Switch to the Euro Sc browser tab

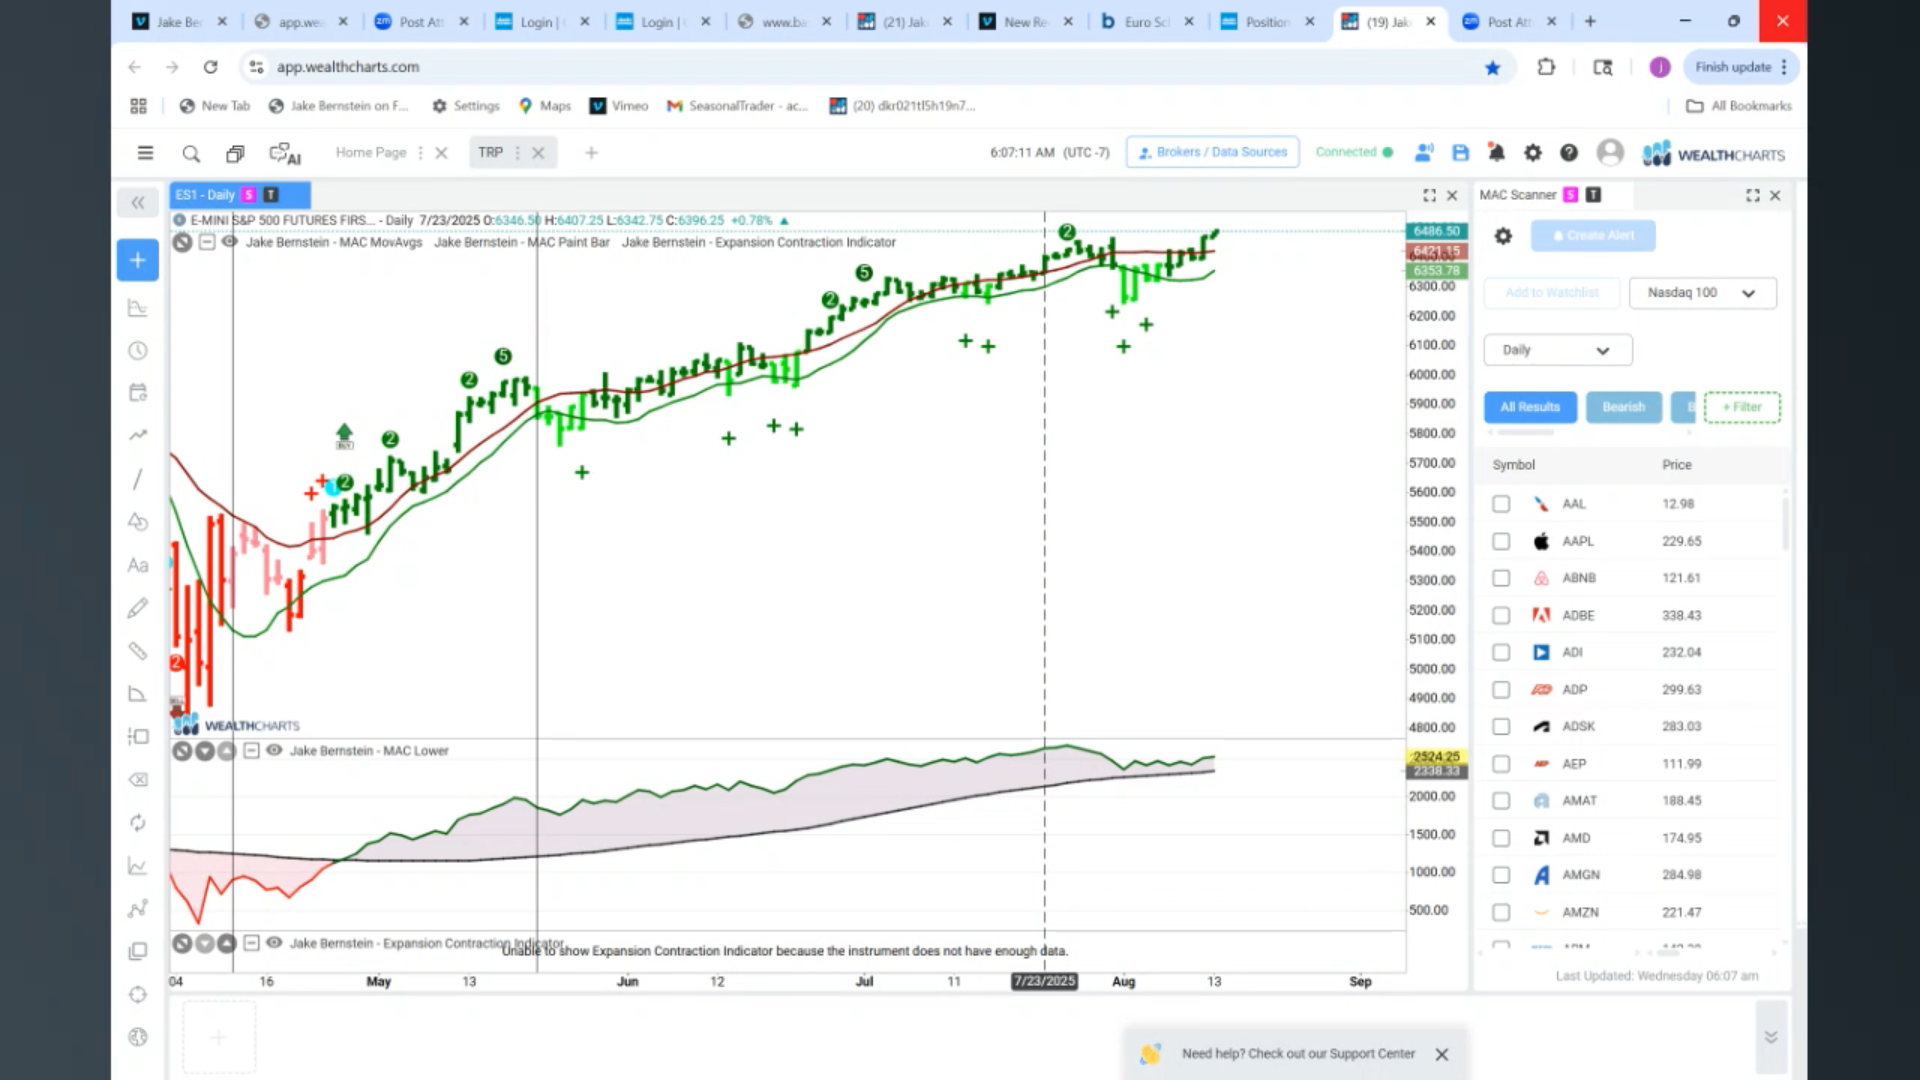(x=1147, y=21)
